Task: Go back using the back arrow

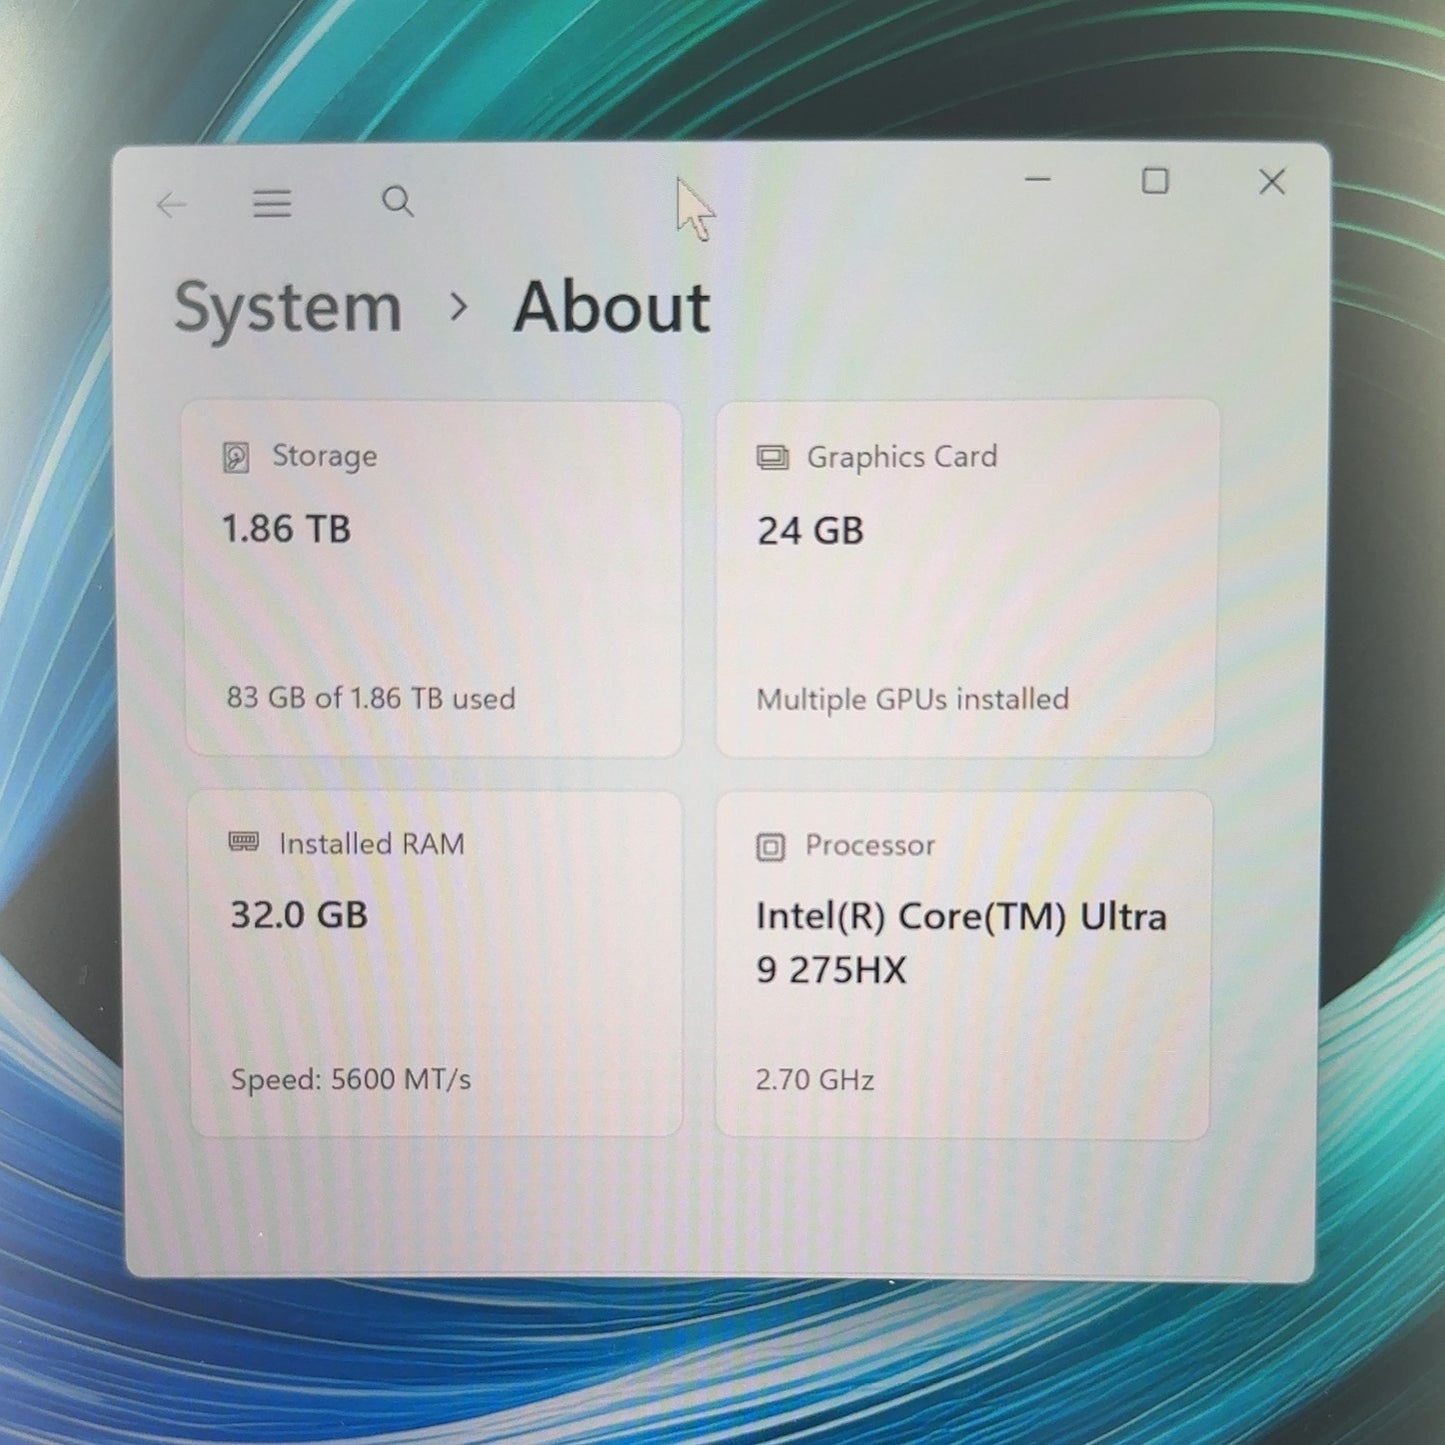Action: point(172,205)
